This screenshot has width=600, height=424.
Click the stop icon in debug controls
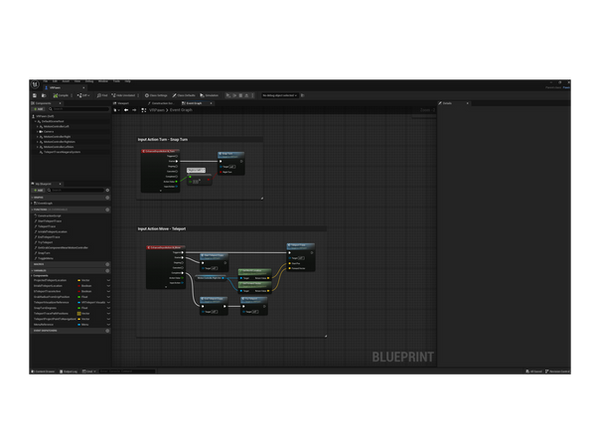click(240, 95)
